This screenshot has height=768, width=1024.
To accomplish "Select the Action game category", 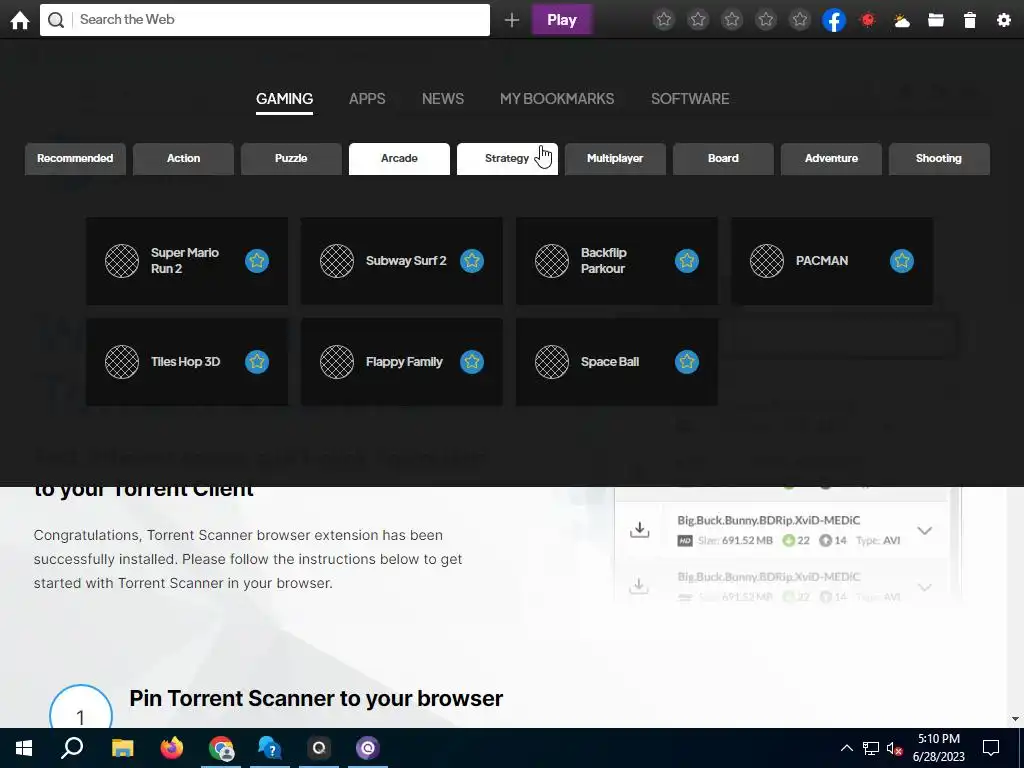I will pos(184,159).
